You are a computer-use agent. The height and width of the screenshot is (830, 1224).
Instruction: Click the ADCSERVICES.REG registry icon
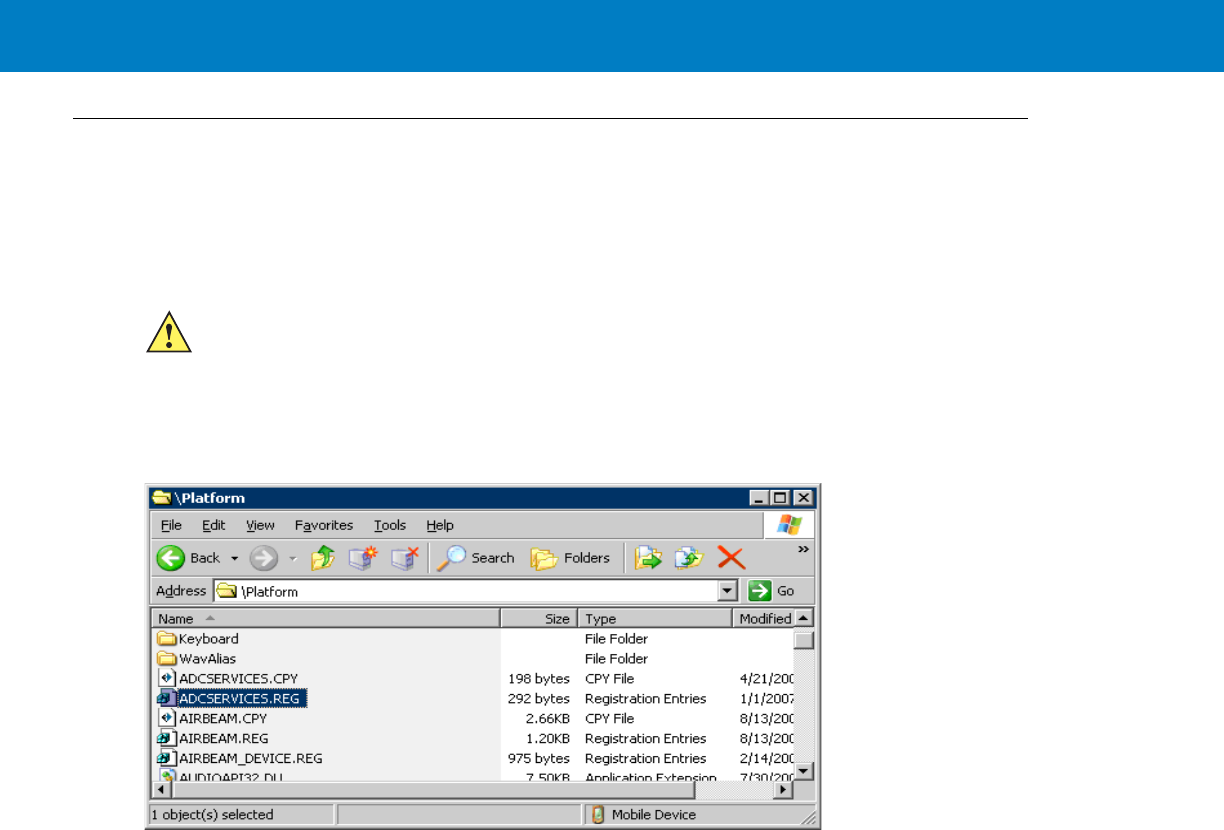point(167,699)
